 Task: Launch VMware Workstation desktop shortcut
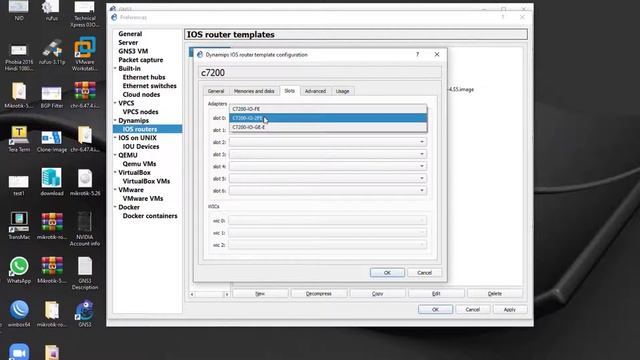(x=84, y=54)
